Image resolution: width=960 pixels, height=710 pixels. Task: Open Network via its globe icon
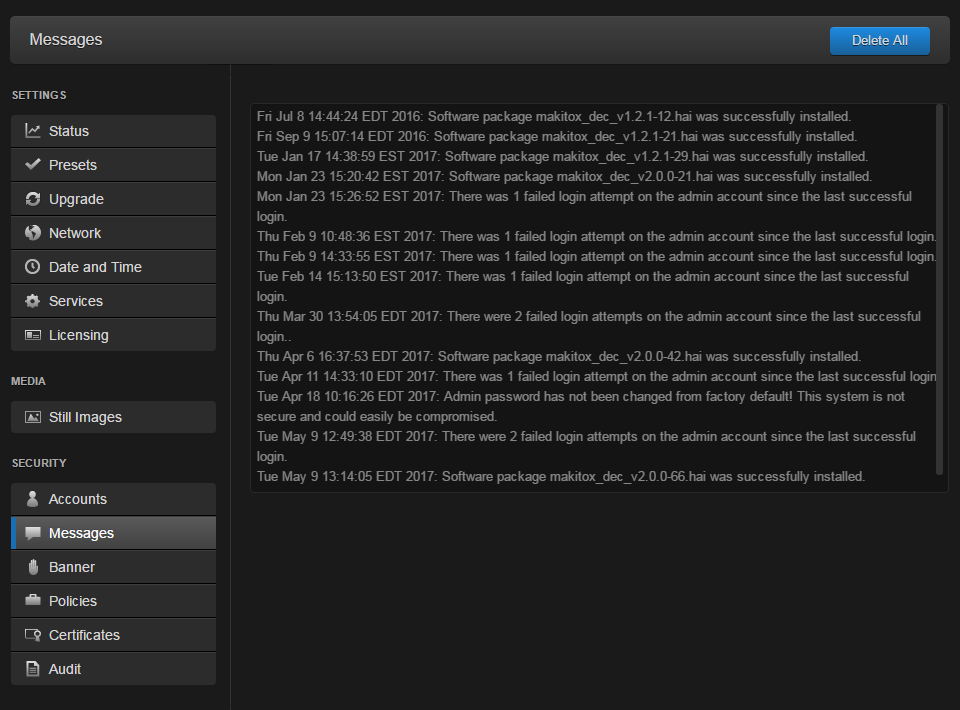[x=31, y=232]
